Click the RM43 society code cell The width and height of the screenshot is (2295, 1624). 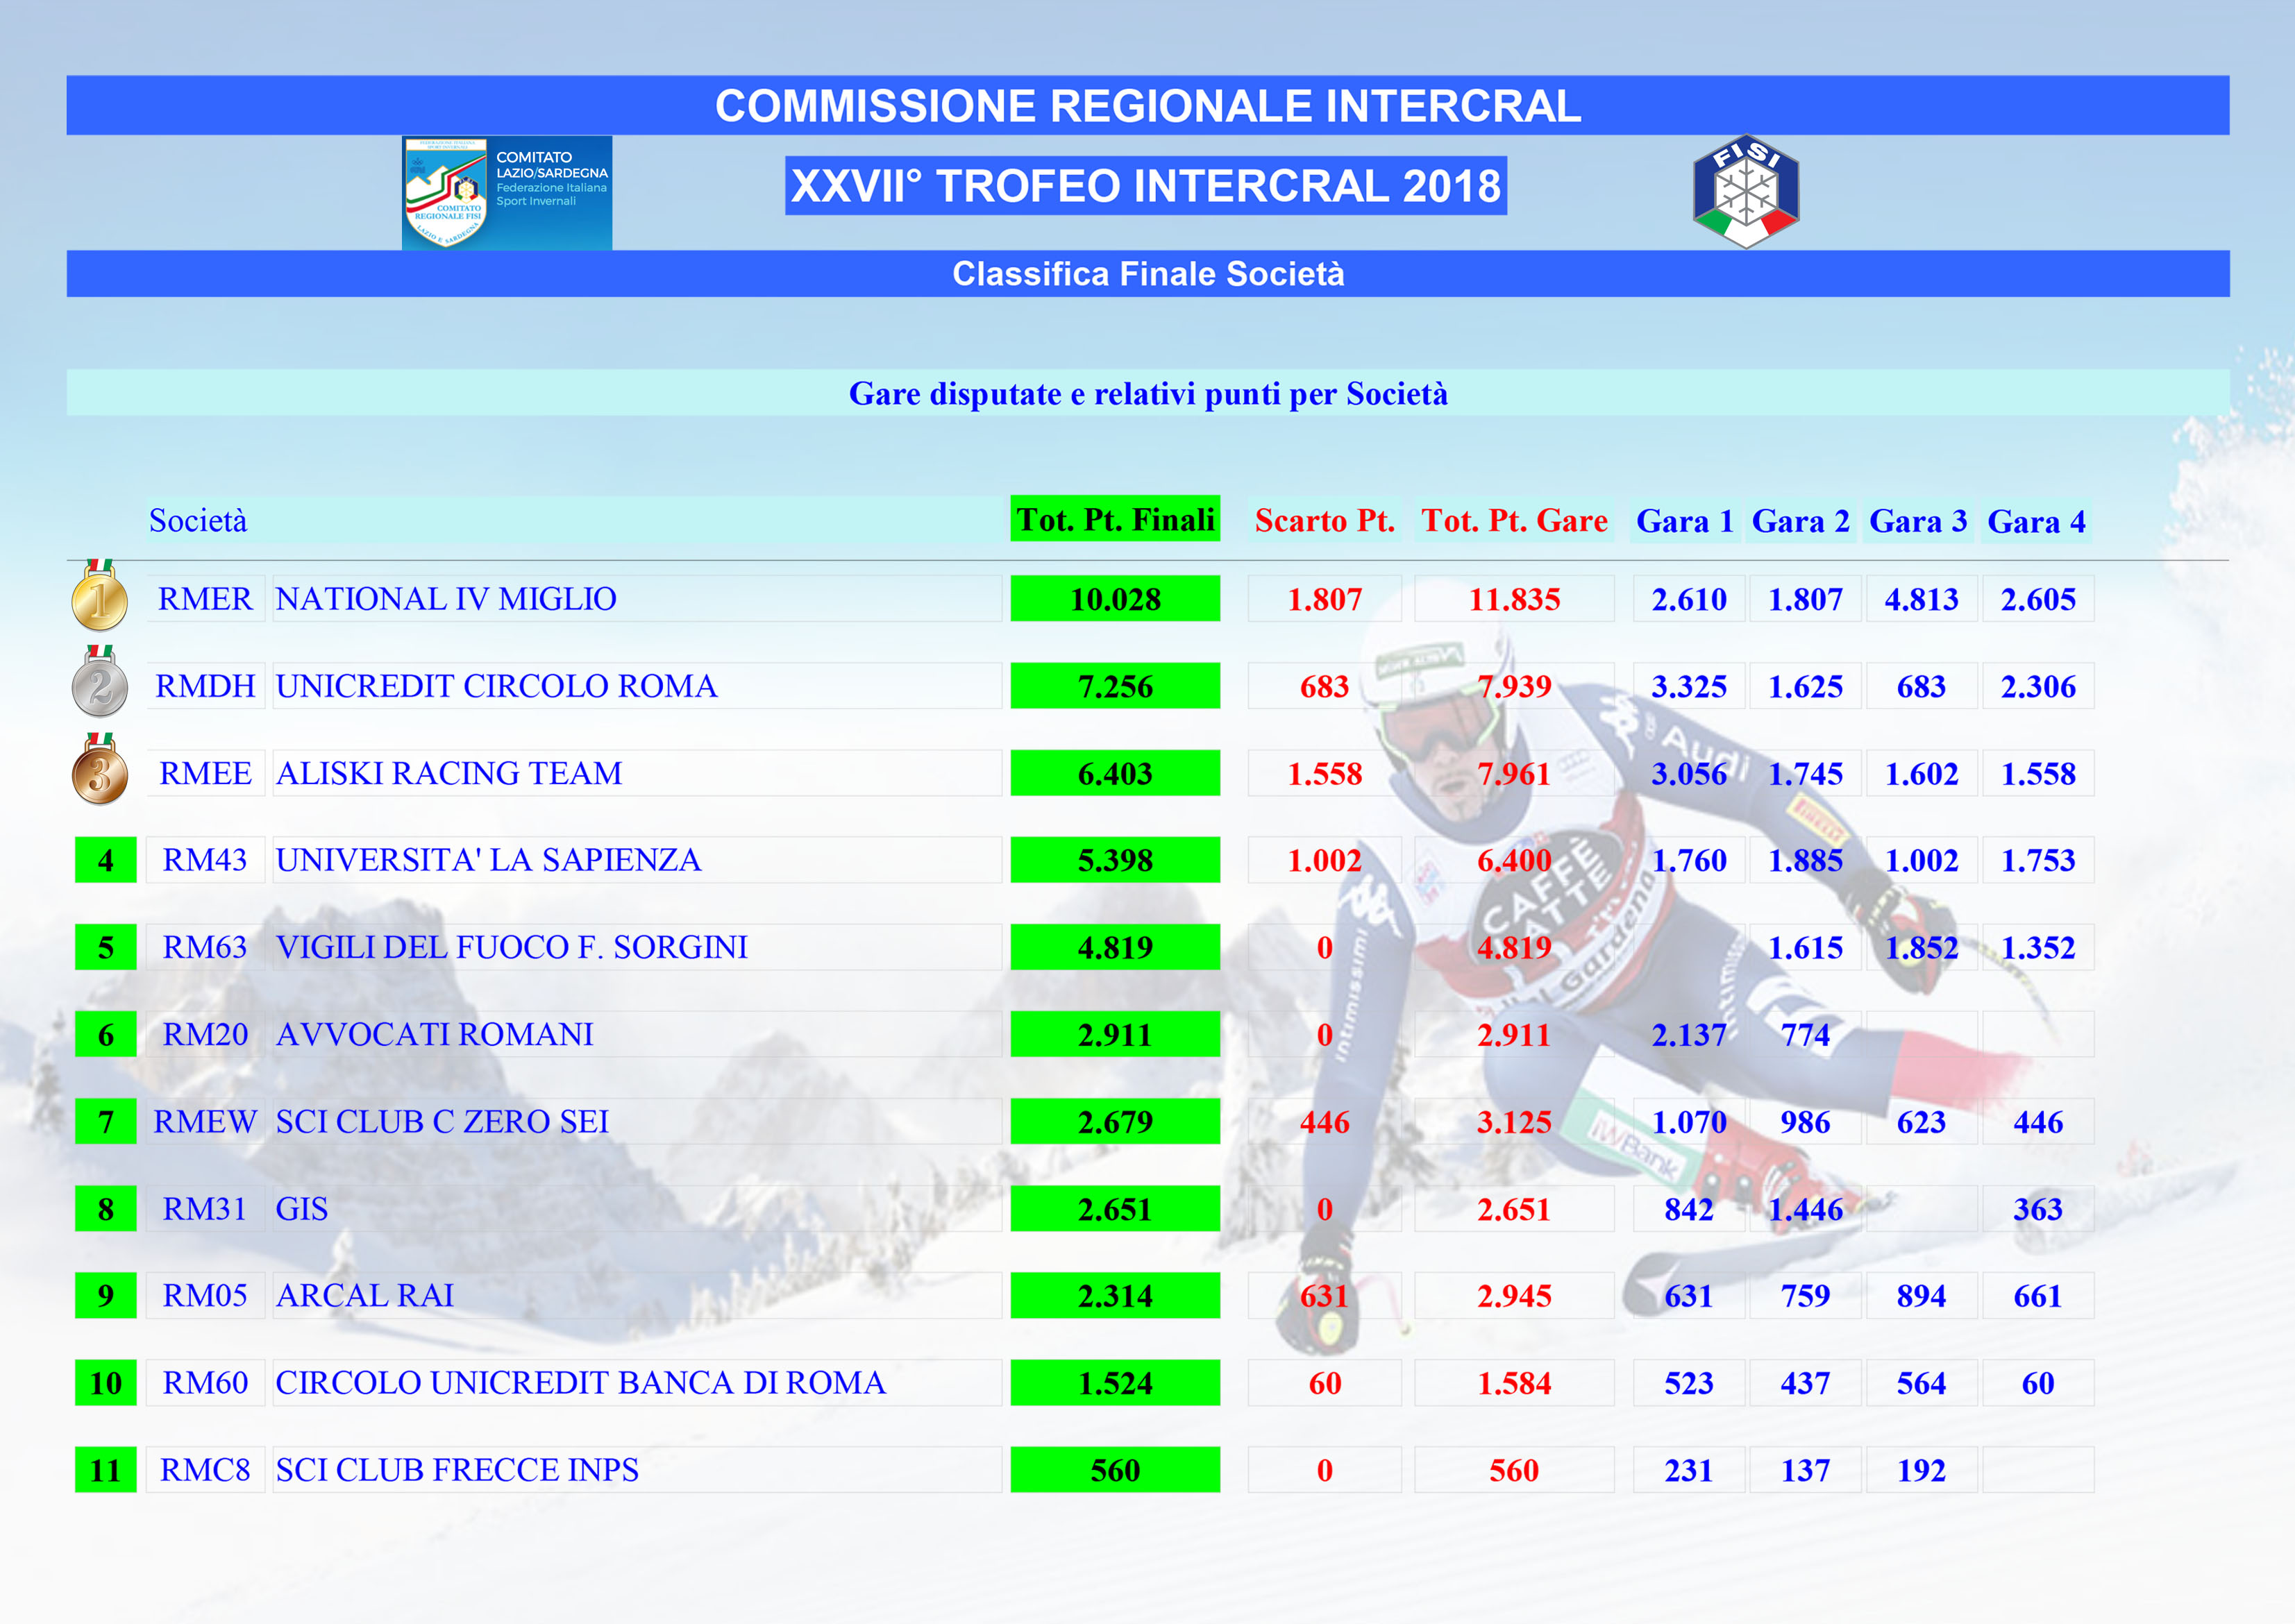pyautogui.click(x=205, y=860)
